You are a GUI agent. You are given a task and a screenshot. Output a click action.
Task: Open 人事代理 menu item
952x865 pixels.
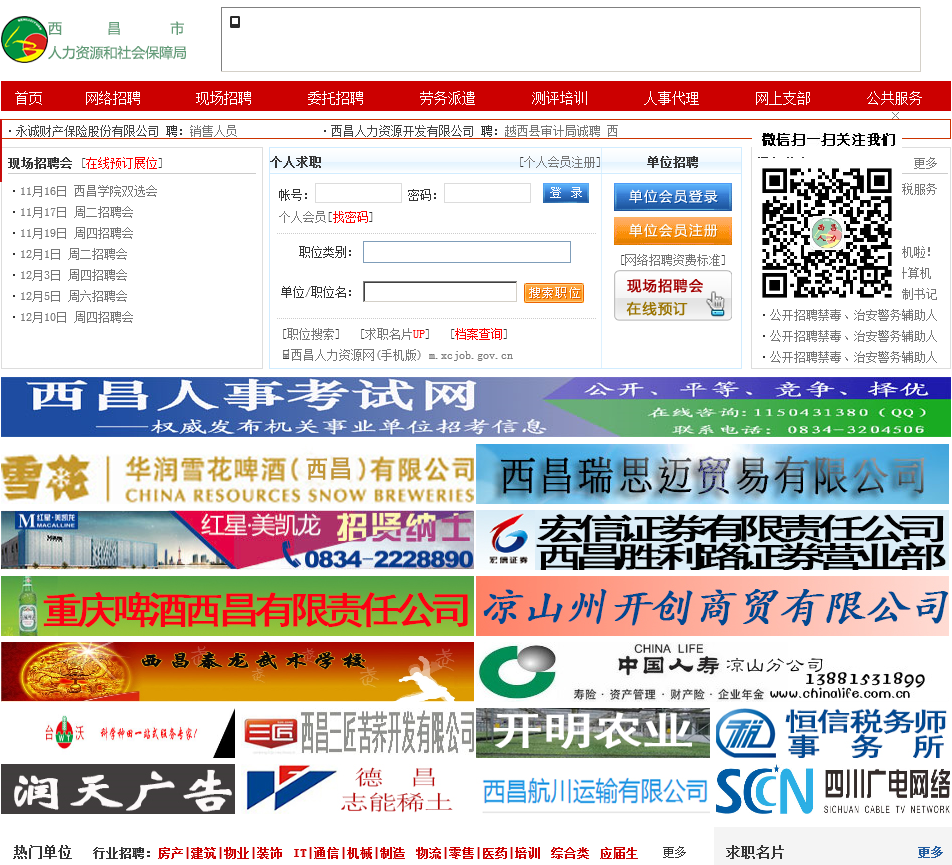click(671, 98)
